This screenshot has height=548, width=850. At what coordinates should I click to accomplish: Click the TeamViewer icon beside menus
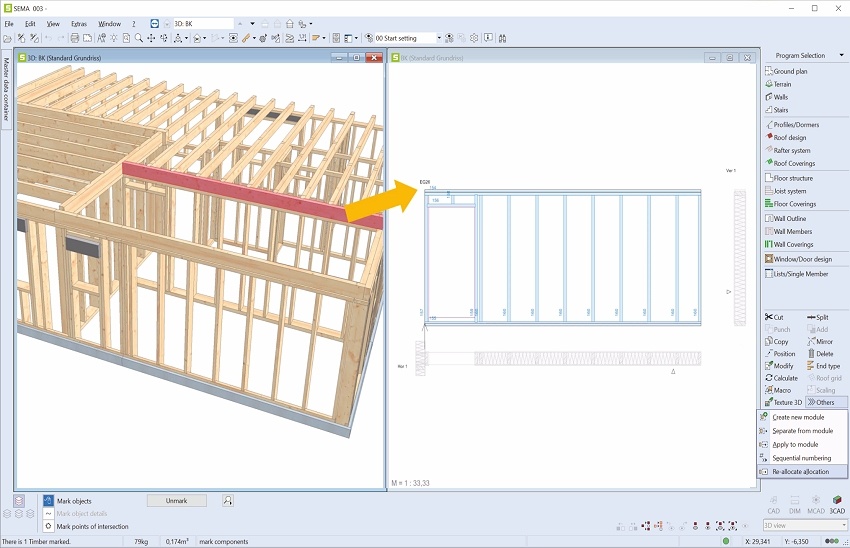coord(154,24)
